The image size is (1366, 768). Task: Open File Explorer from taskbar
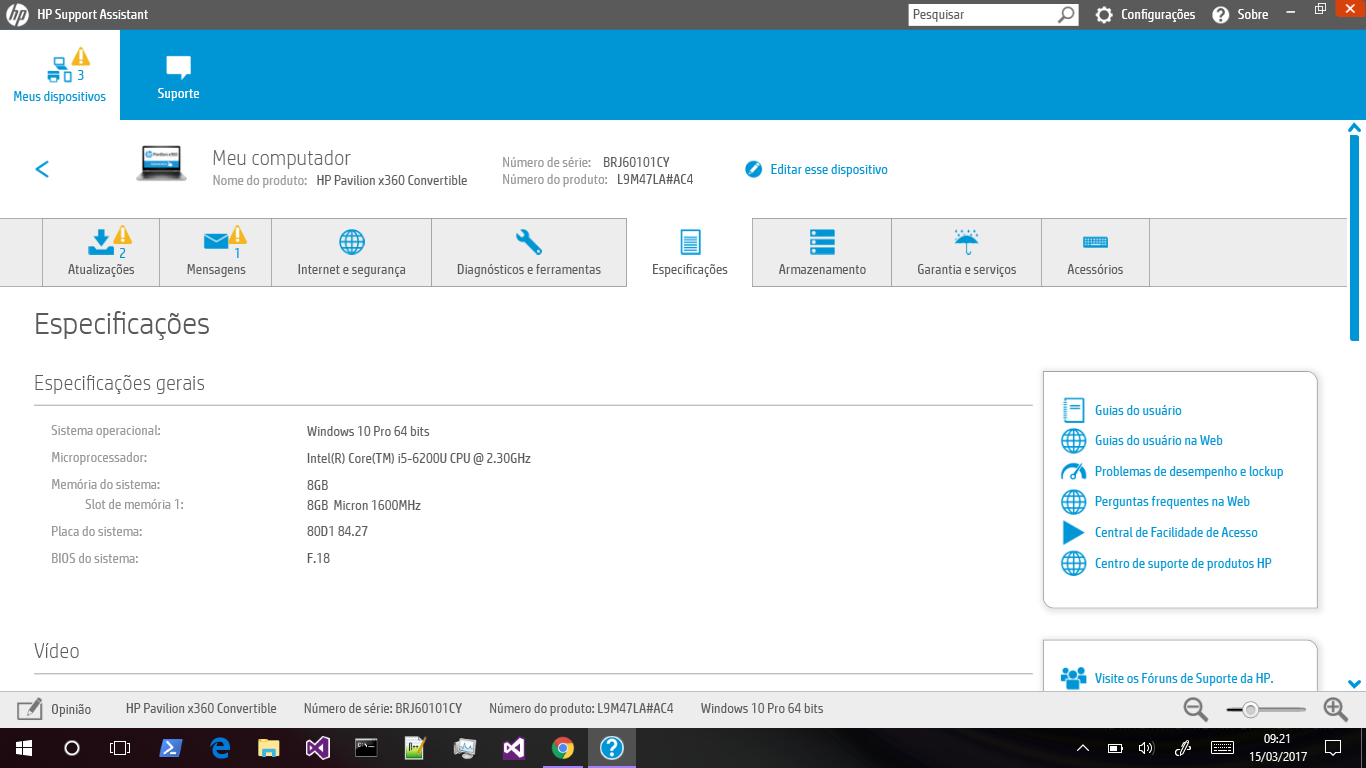269,748
